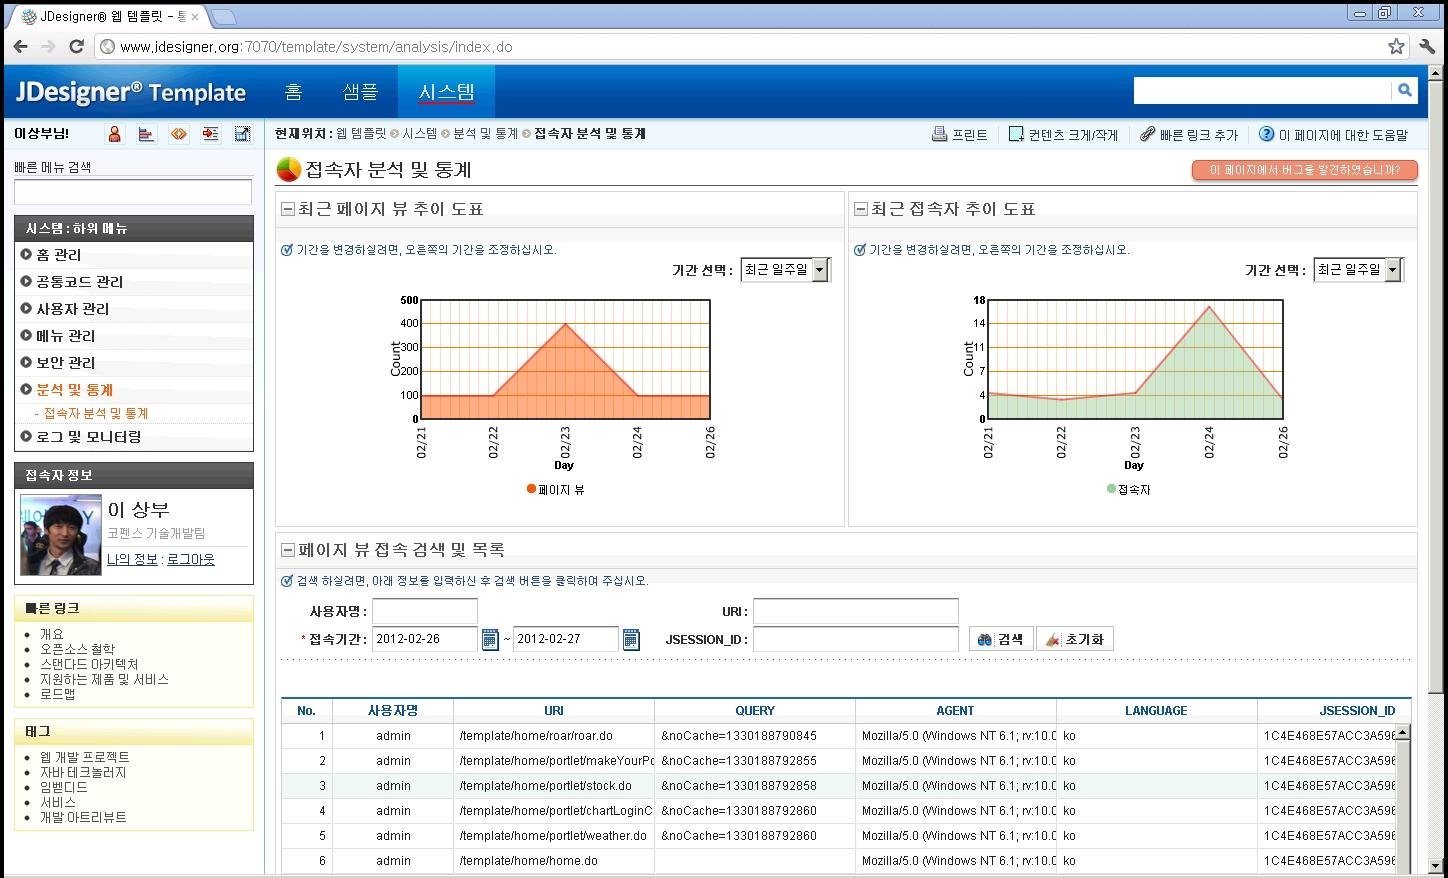Click the 검색 search button

point(1001,639)
